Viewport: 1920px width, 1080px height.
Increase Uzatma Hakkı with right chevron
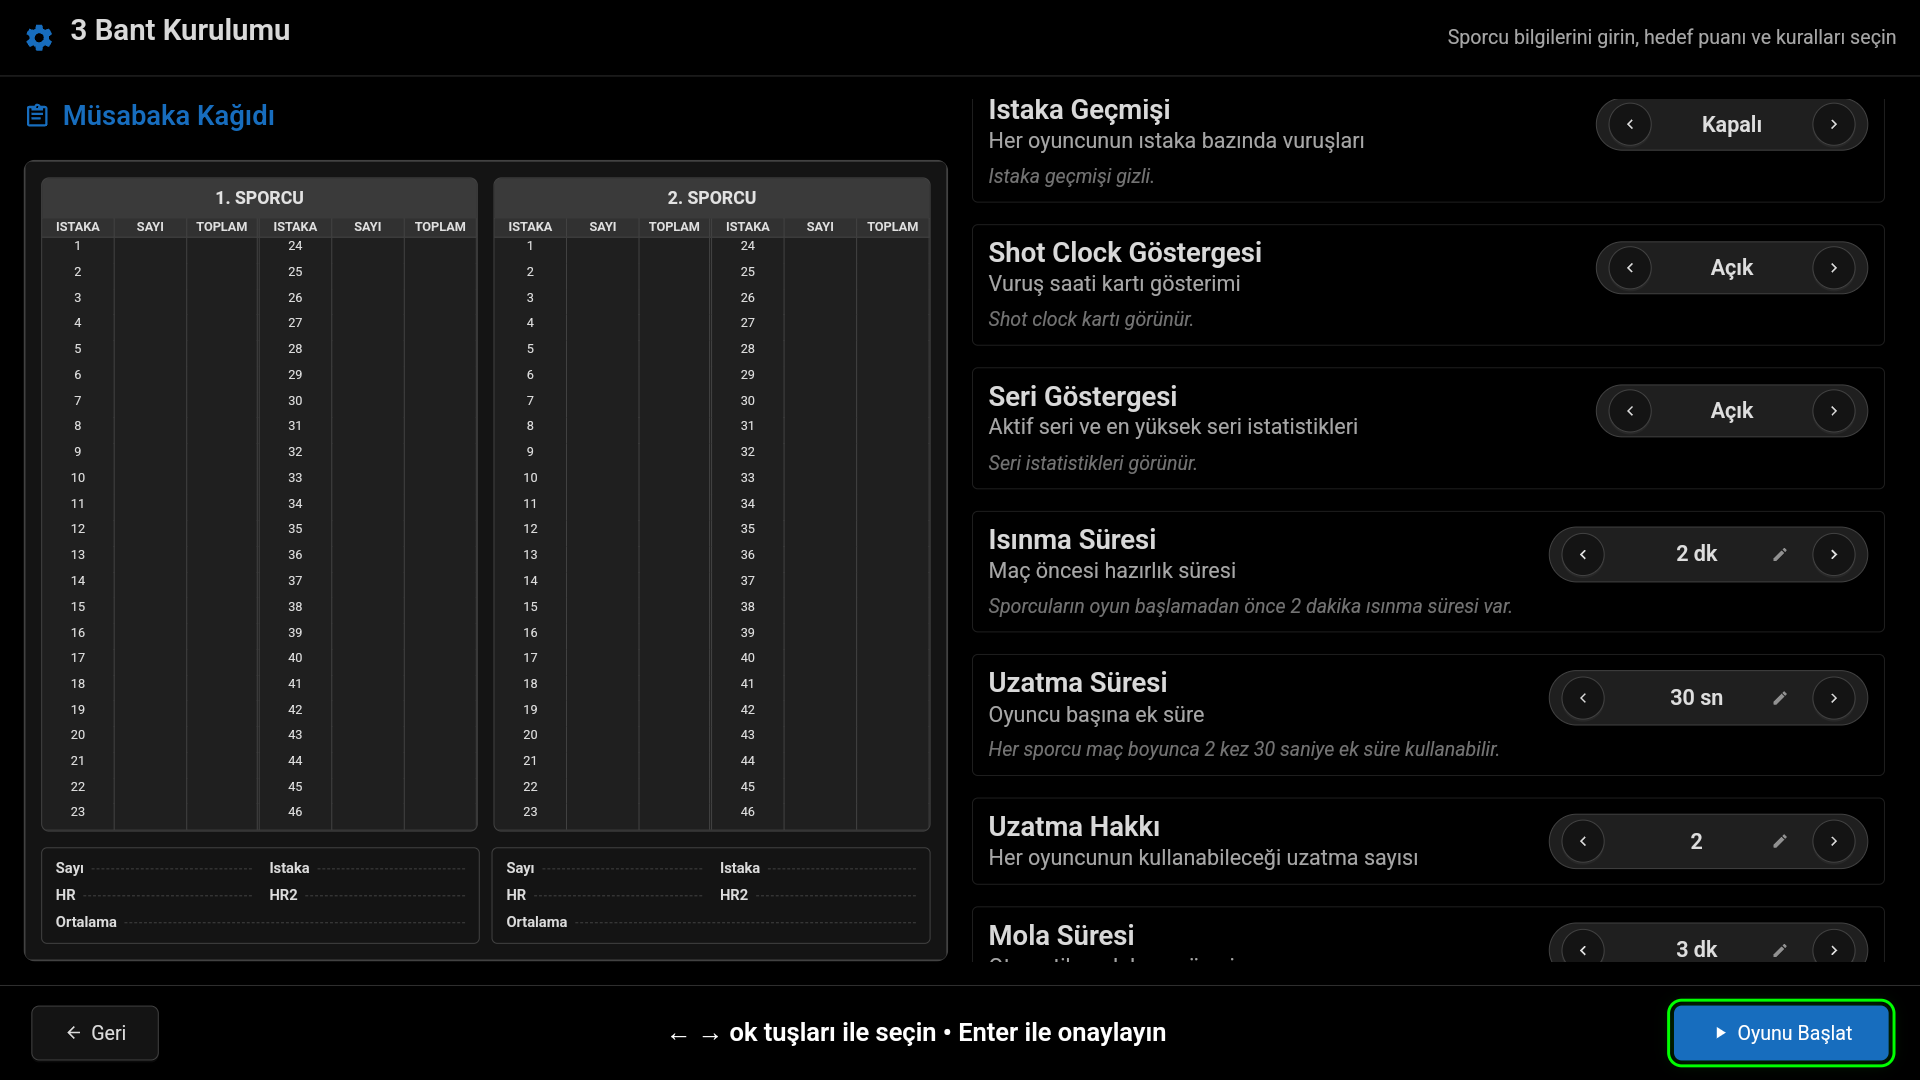tap(1833, 842)
